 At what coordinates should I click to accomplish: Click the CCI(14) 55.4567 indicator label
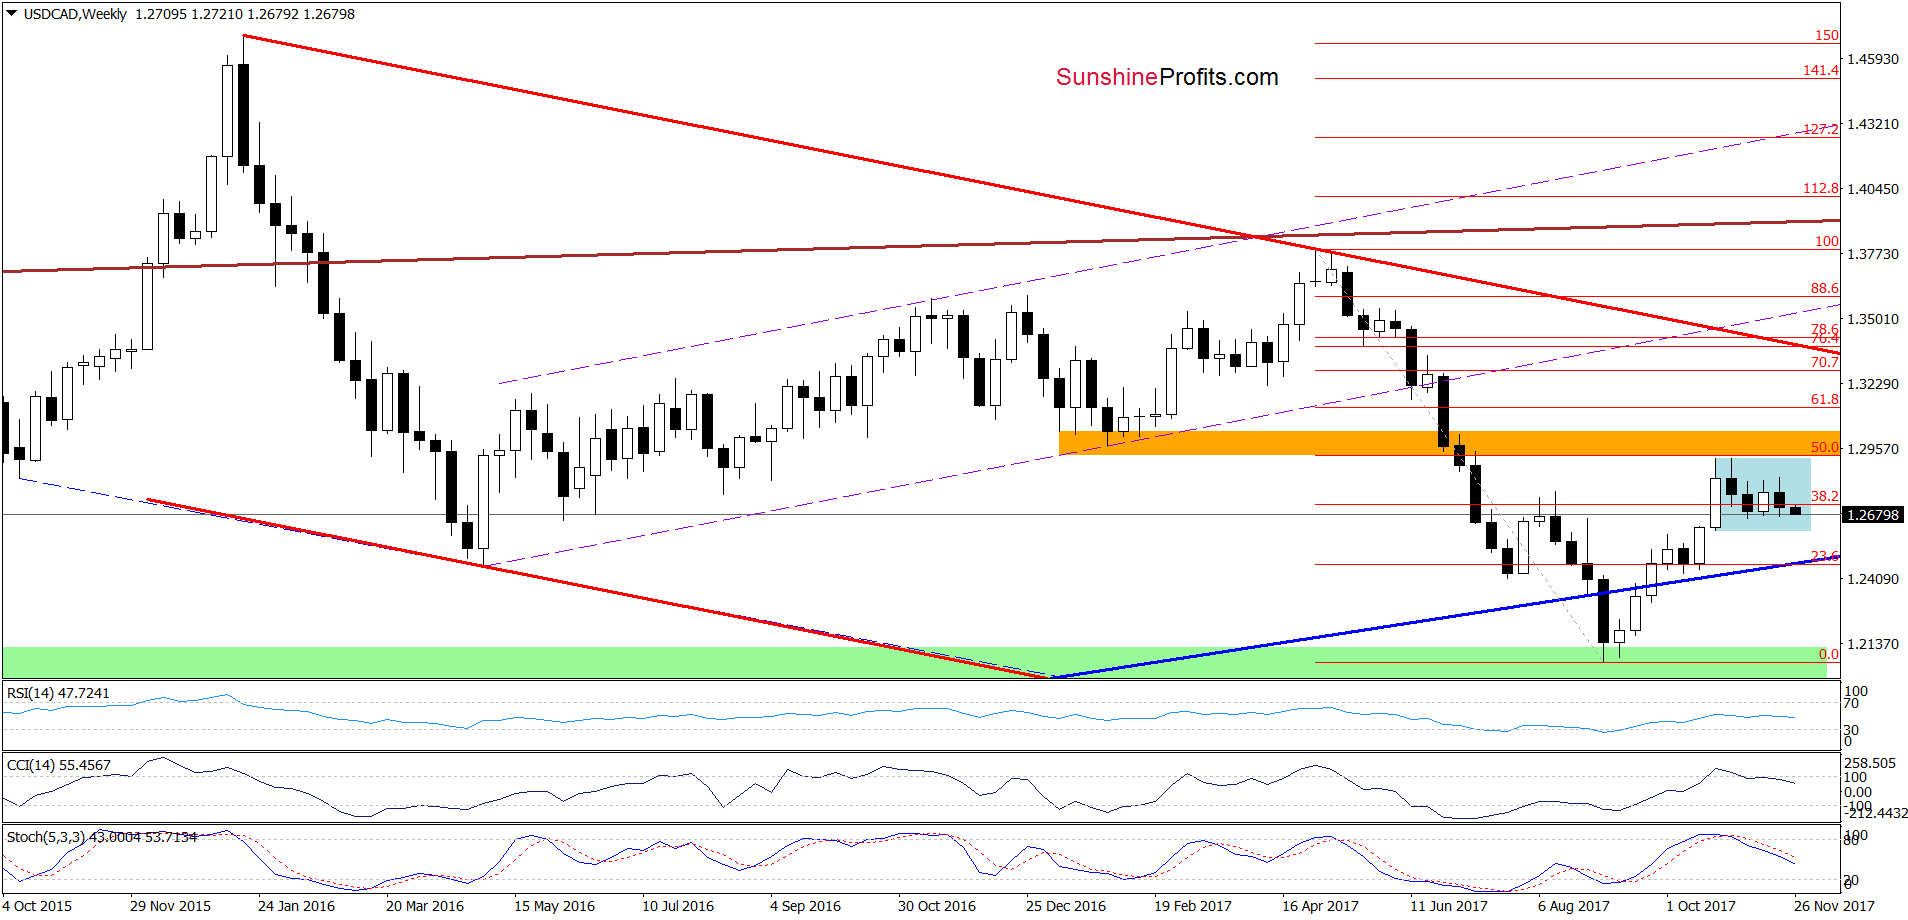[59, 765]
